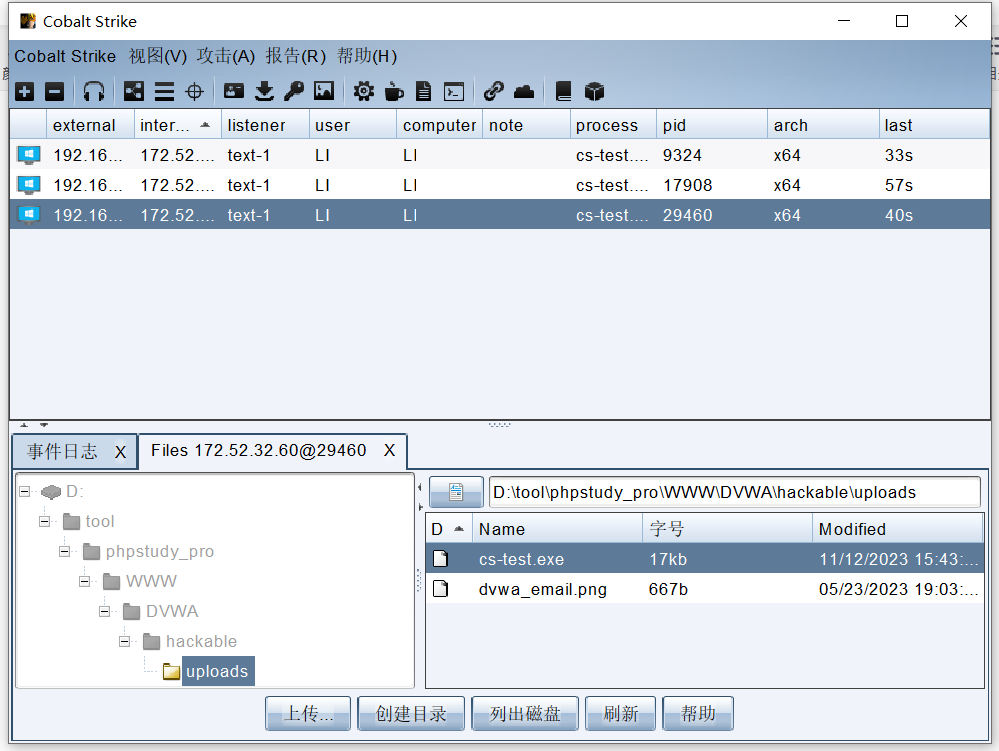This screenshot has width=999, height=751.
Task: Close the Files 172.52.32.60@29460 tab
Action: [390, 450]
